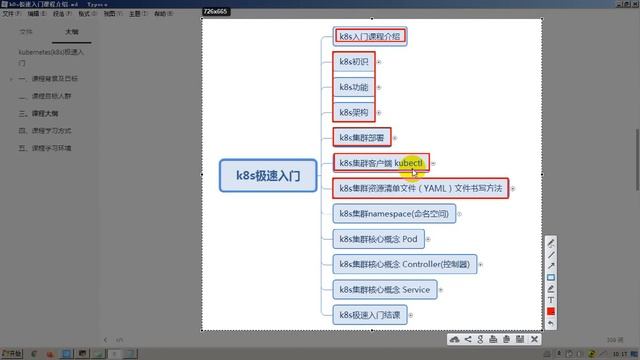This screenshot has height=360, width=640.
Task: Click the k8s极速入门 central mind map node
Action: click(x=268, y=176)
